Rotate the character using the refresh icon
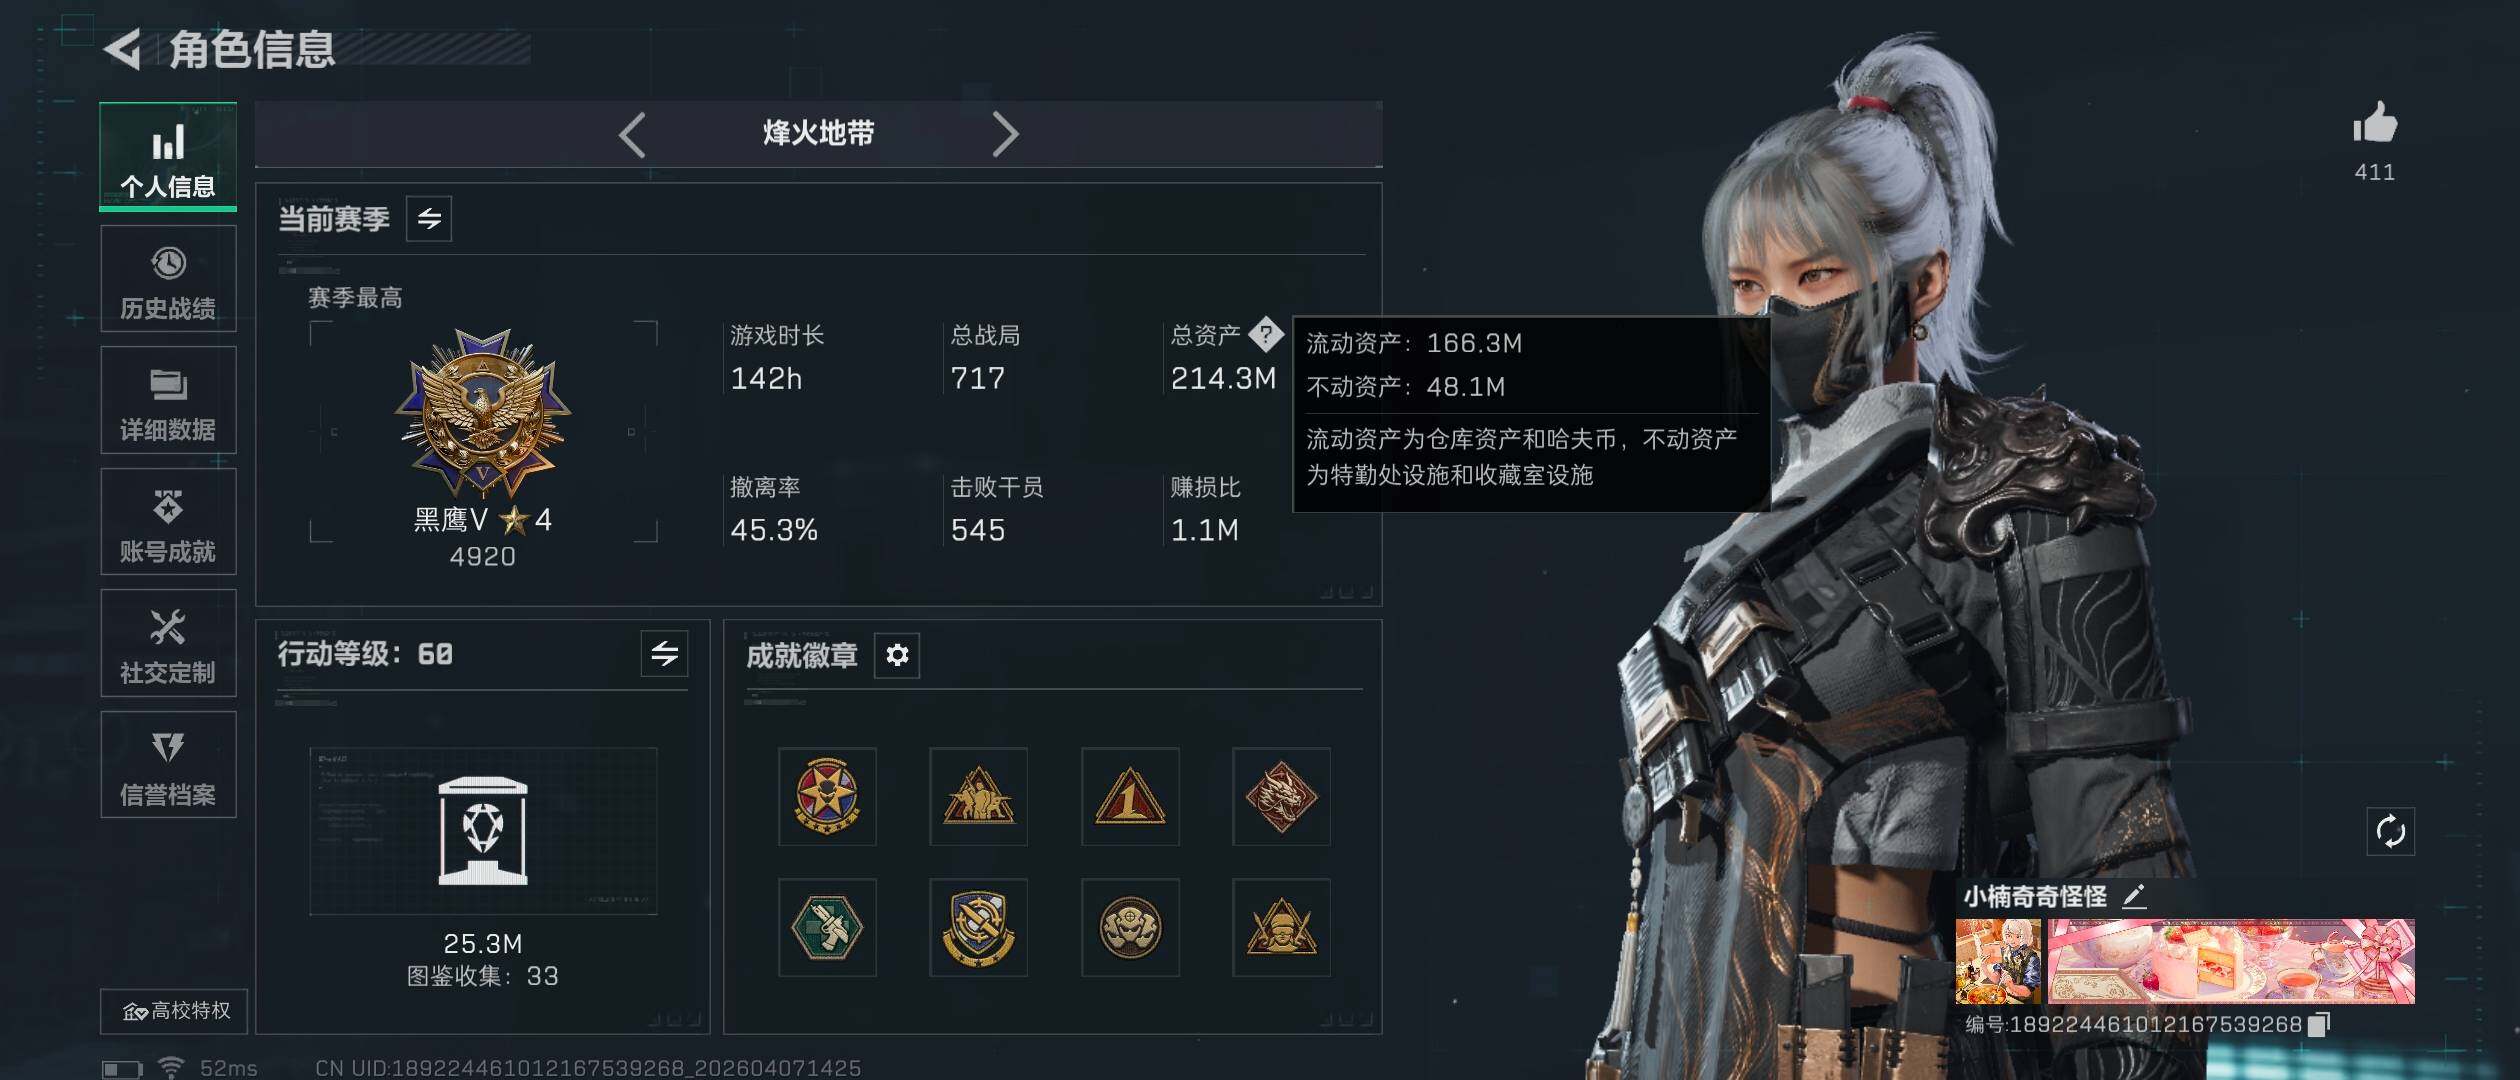The height and width of the screenshot is (1080, 2520). pyautogui.click(x=2390, y=831)
